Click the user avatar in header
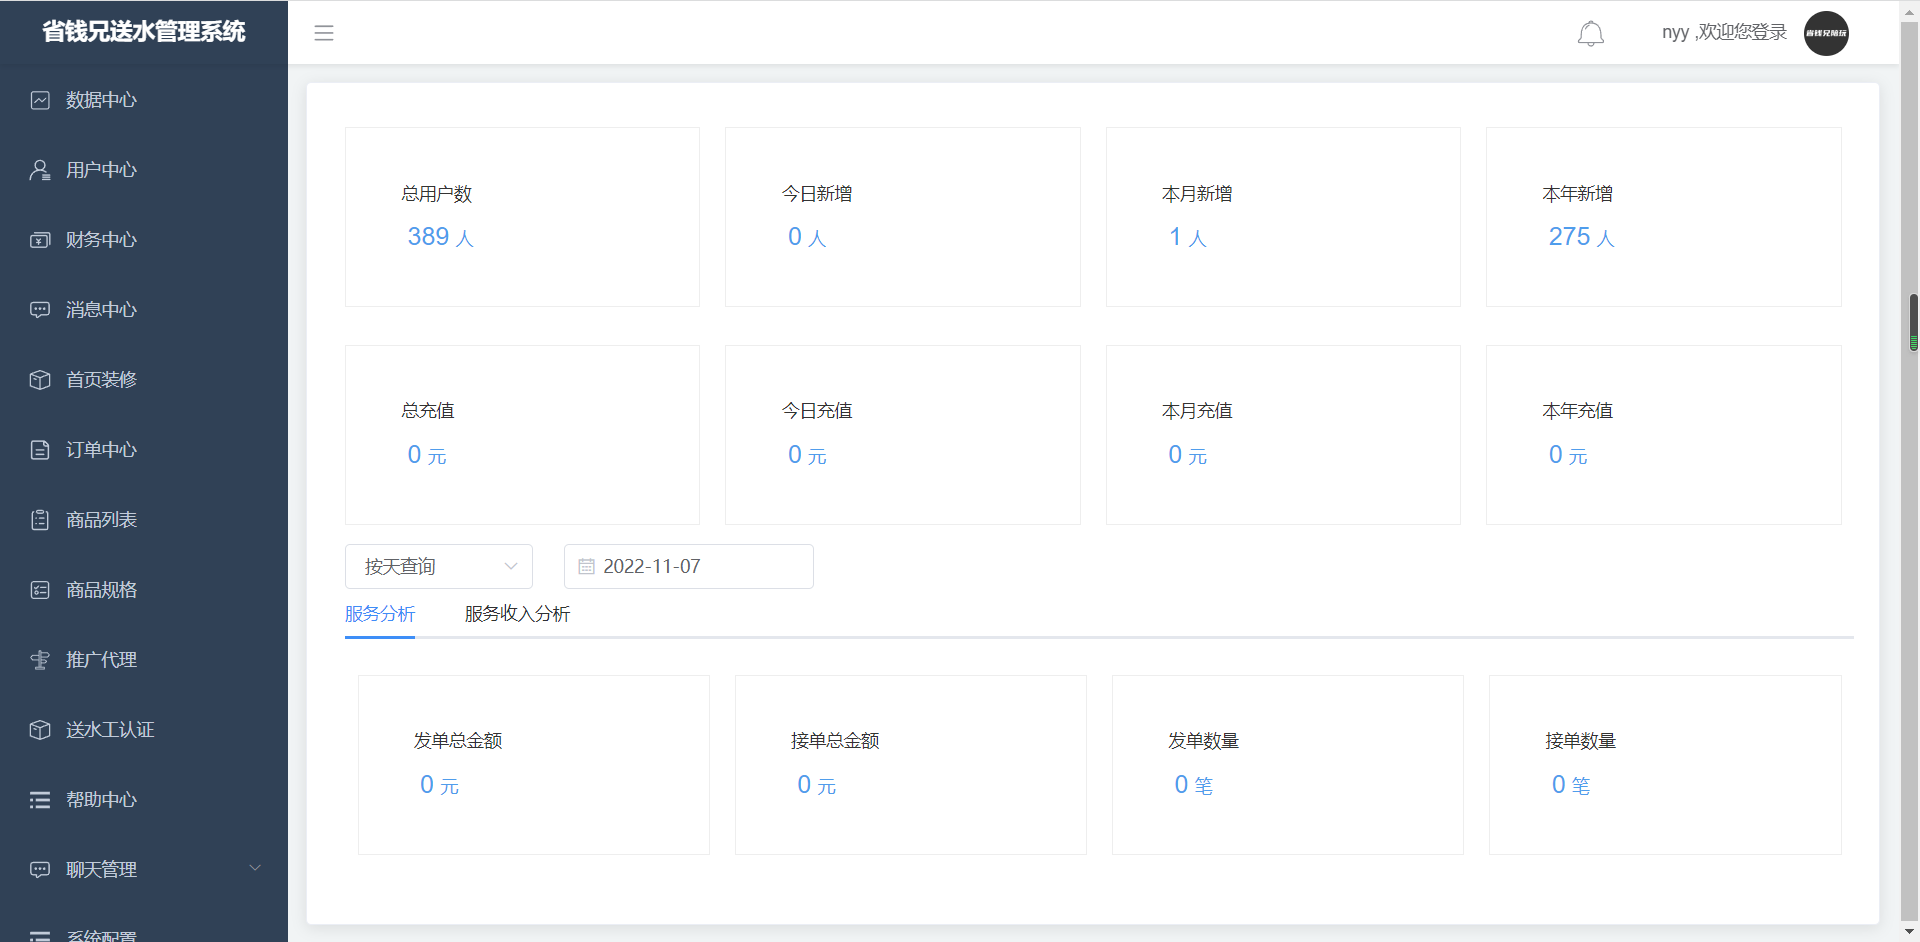The height and width of the screenshot is (942, 1920). [x=1825, y=33]
